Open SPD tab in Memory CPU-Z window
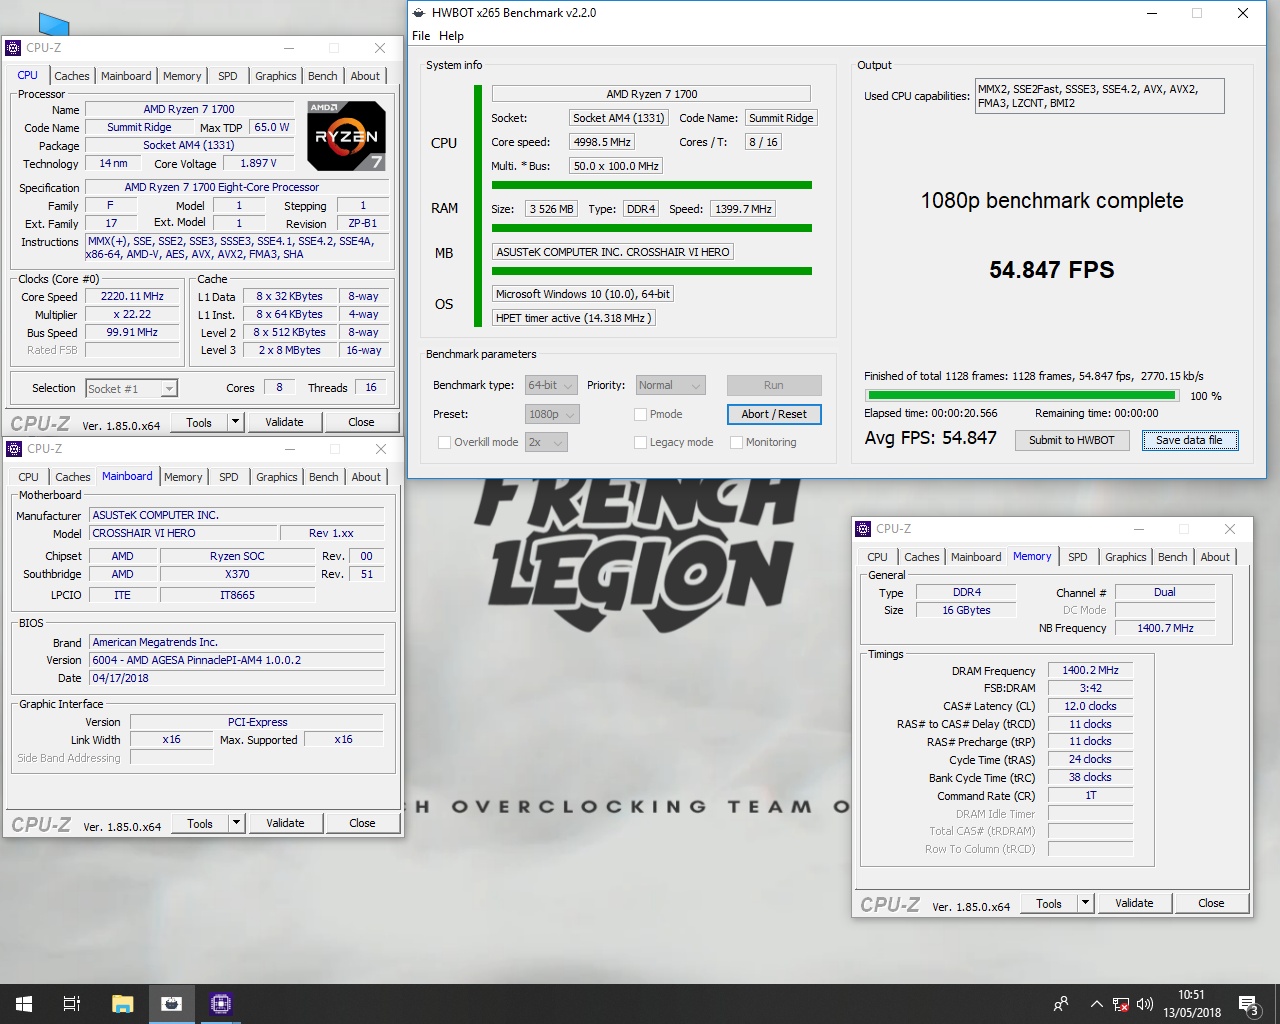The image size is (1280, 1024). coord(1077,557)
